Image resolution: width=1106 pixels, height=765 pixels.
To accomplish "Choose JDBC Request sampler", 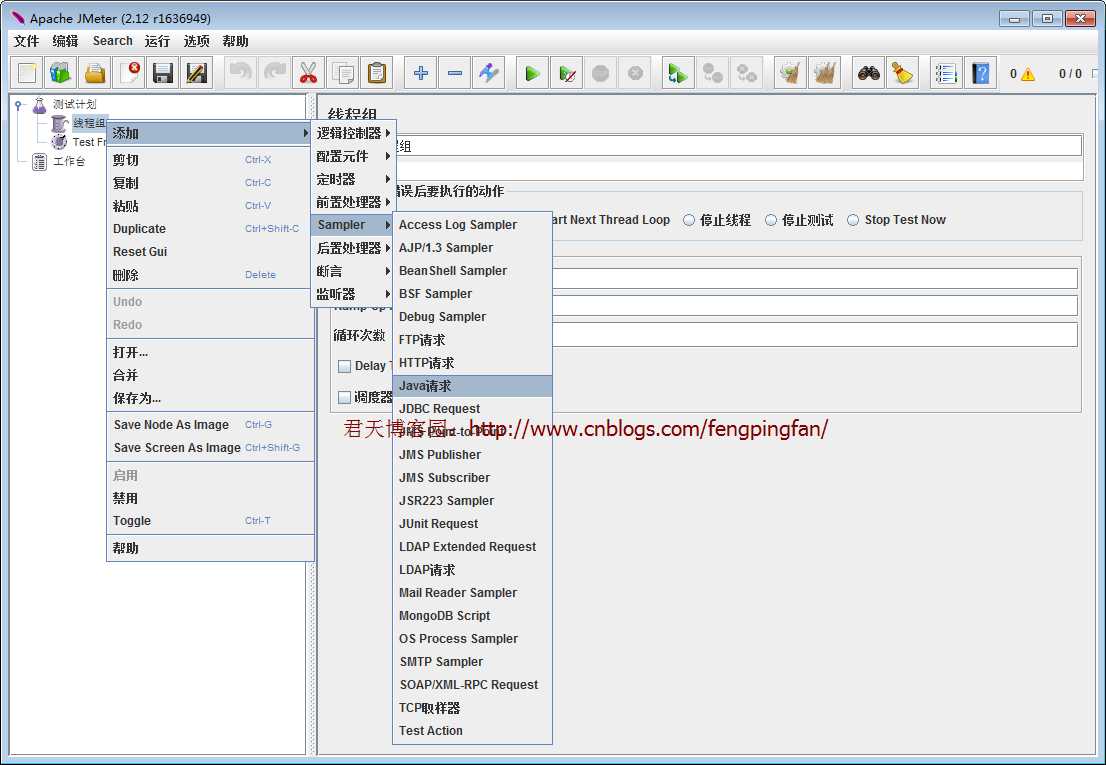I will (472, 408).
